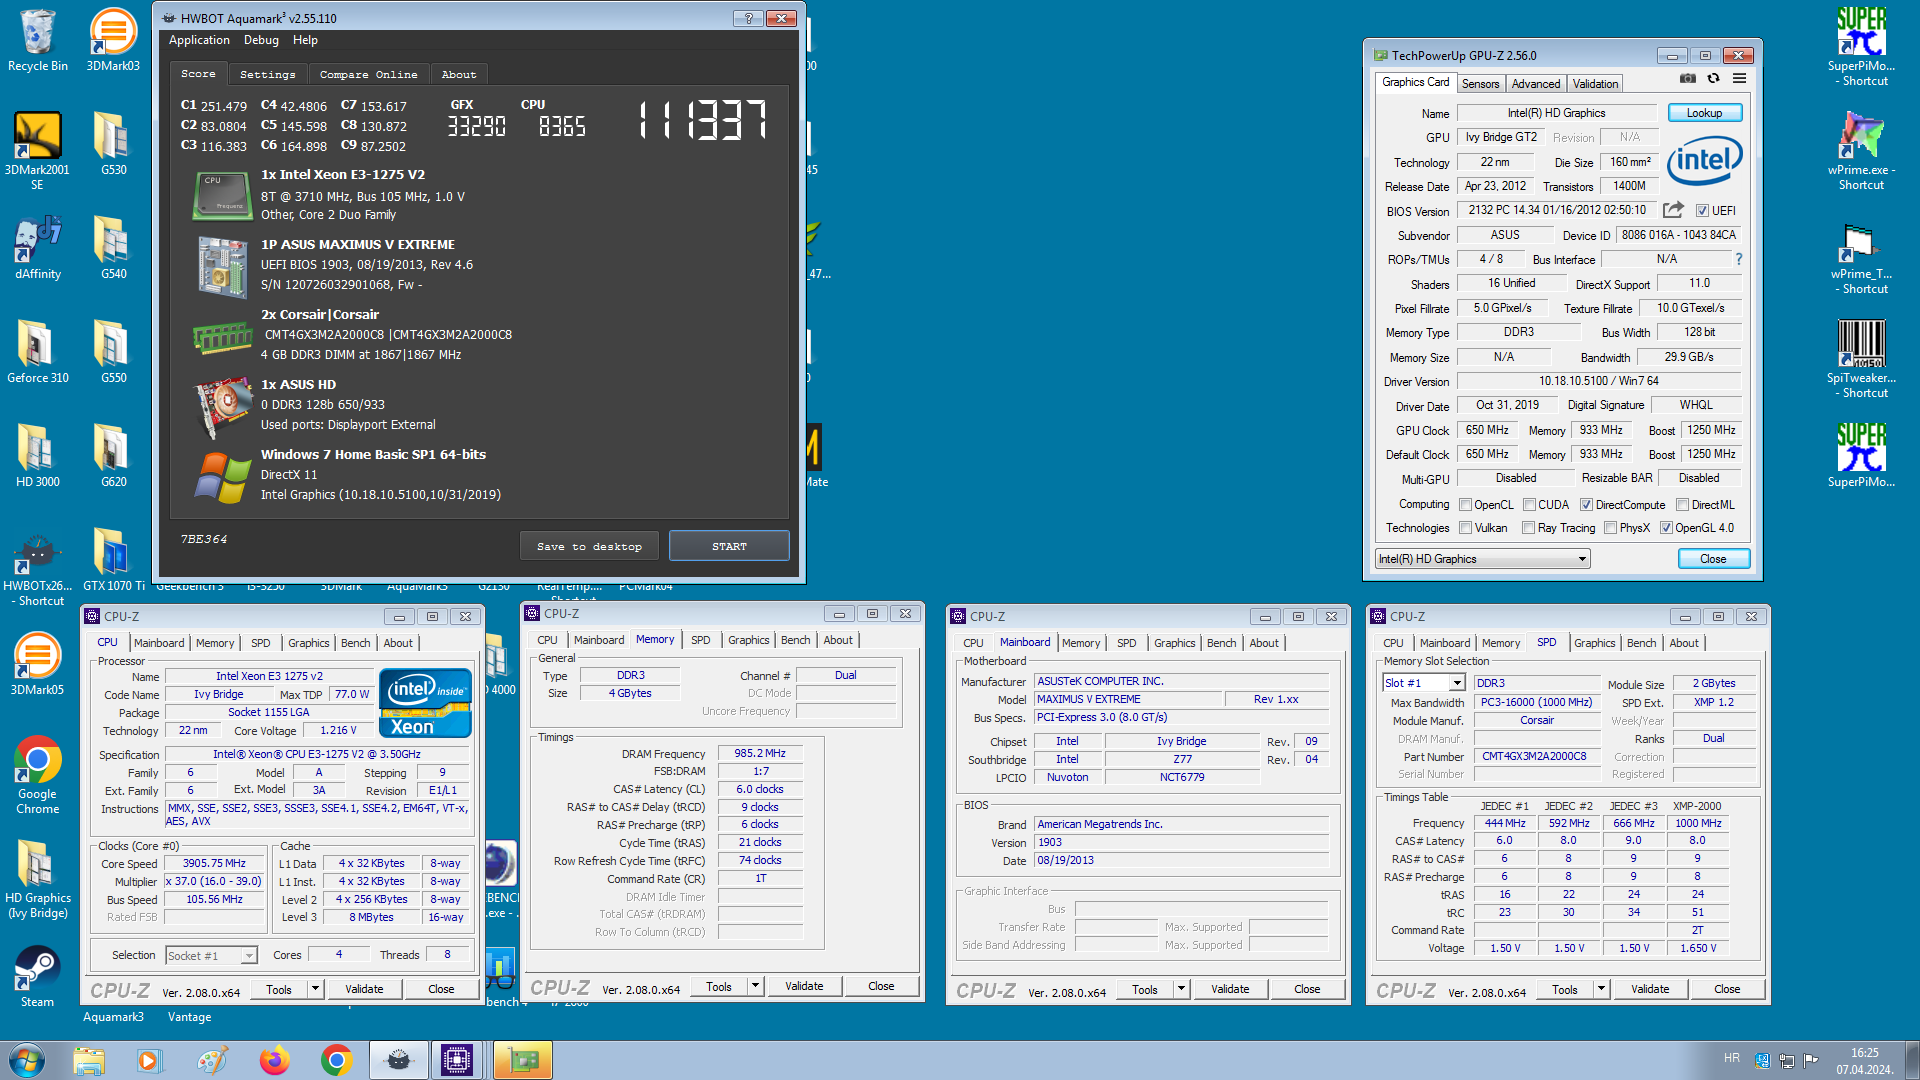Viewport: 1920px width, 1080px height.
Task: Switch to Aquamark Settings tab
Action: tap(267, 74)
